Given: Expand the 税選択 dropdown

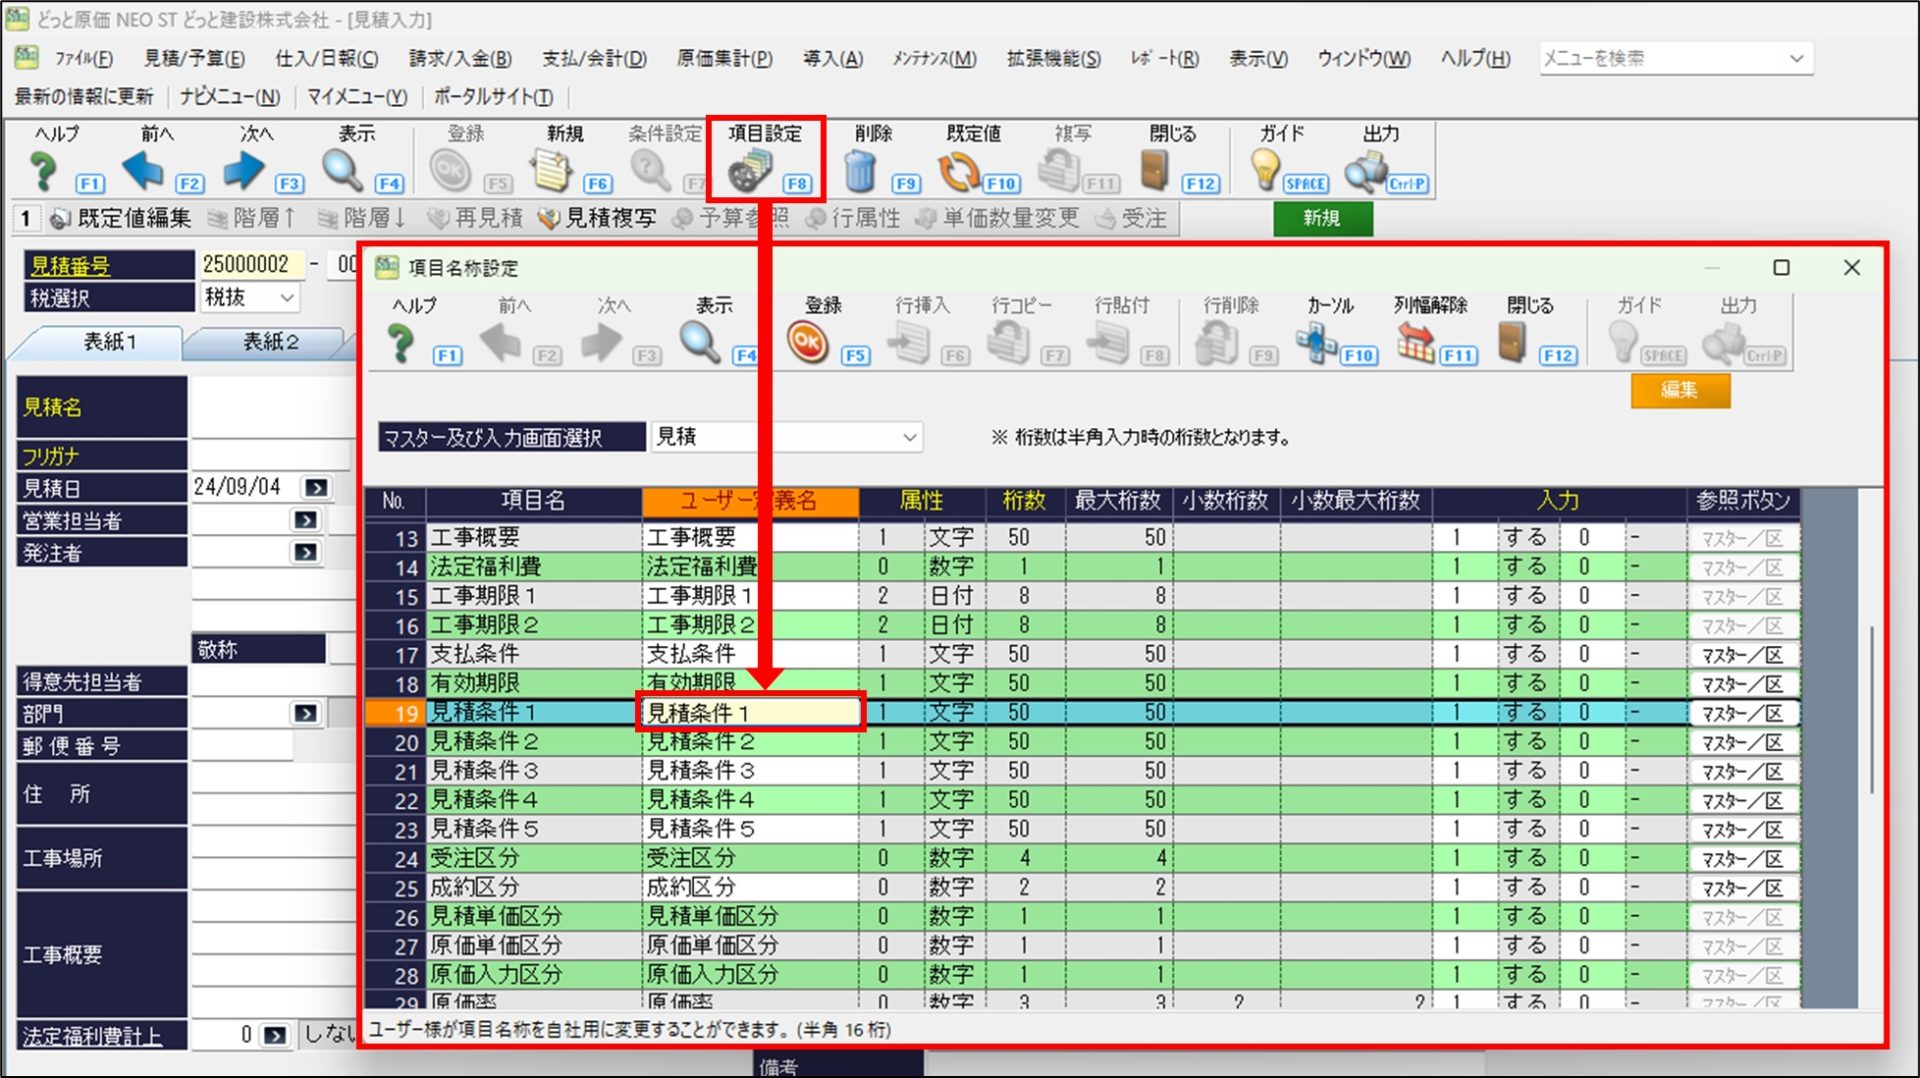Looking at the screenshot, I should tap(287, 298).
